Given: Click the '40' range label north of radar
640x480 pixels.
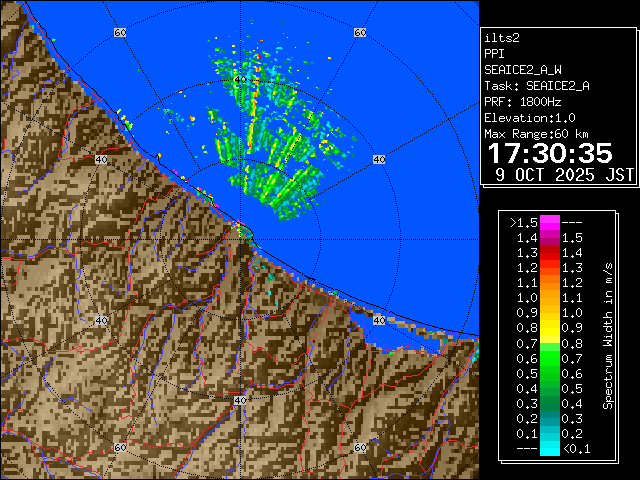Looking at the screenshot, I should tap(240, 78).
